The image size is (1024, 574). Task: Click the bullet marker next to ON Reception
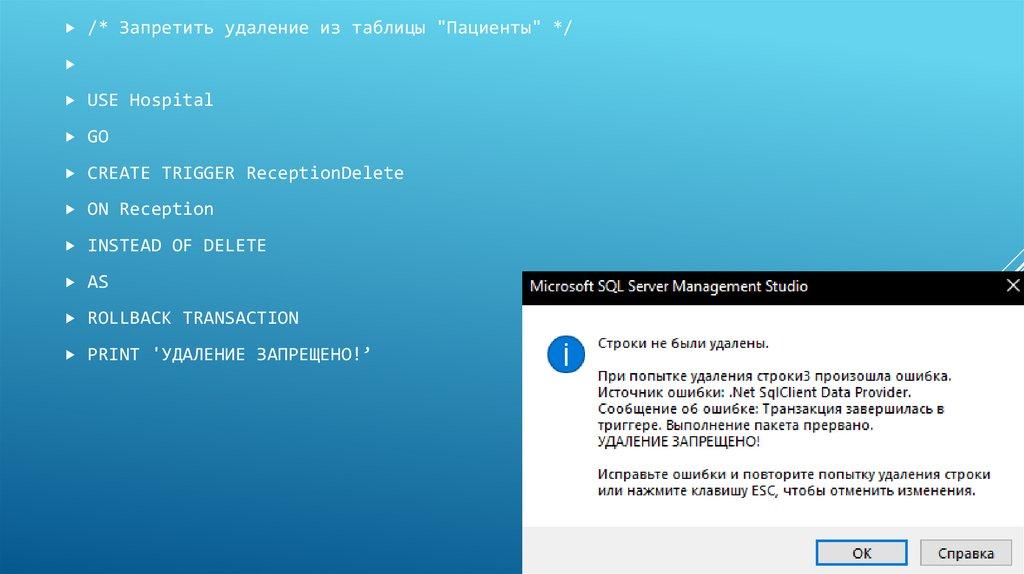(70, 209)
